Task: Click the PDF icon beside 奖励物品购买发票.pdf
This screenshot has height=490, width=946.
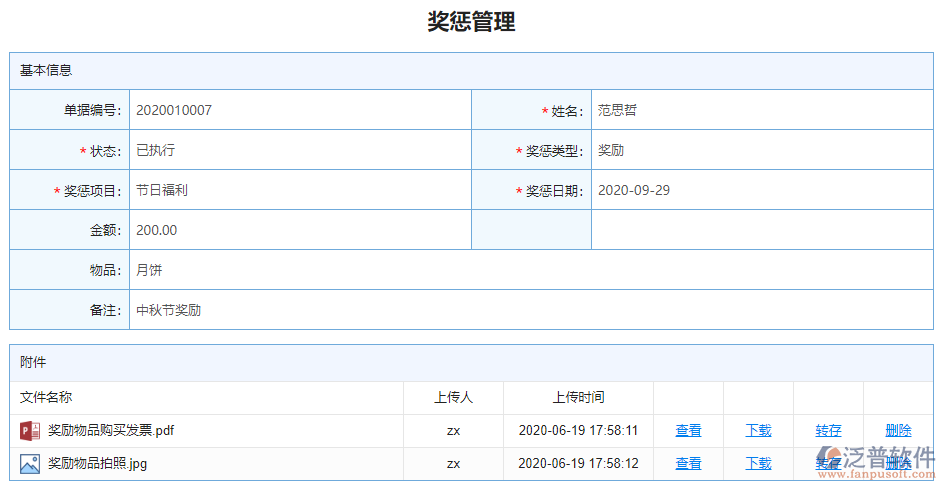Action: coord(30,431)
